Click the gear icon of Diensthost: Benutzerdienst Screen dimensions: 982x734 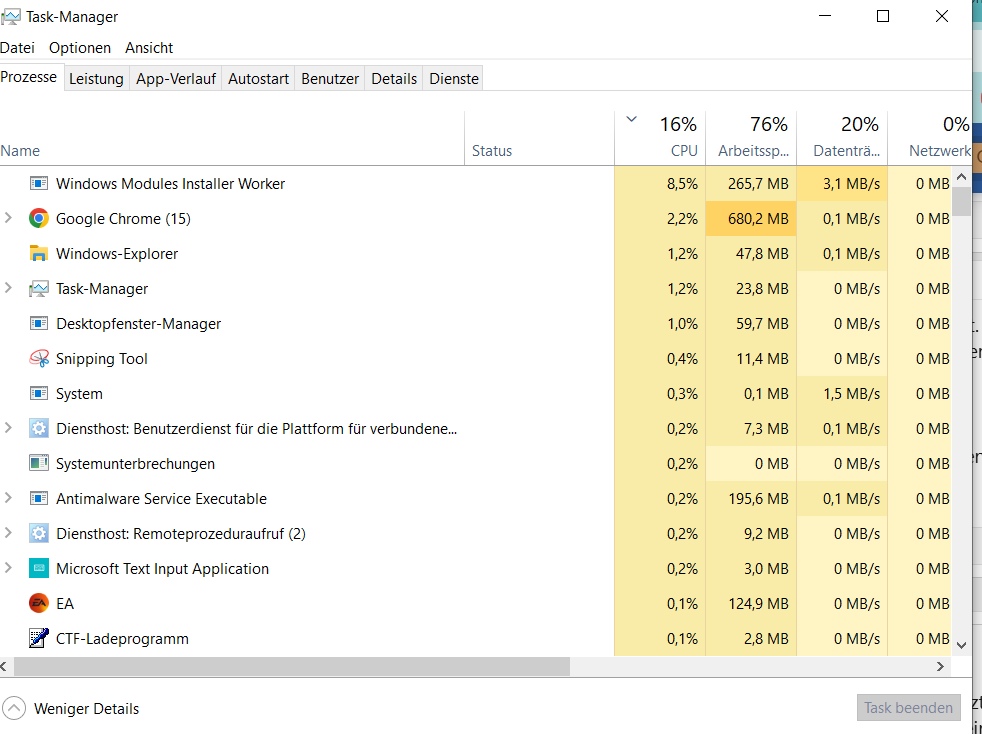click(39, 429)
